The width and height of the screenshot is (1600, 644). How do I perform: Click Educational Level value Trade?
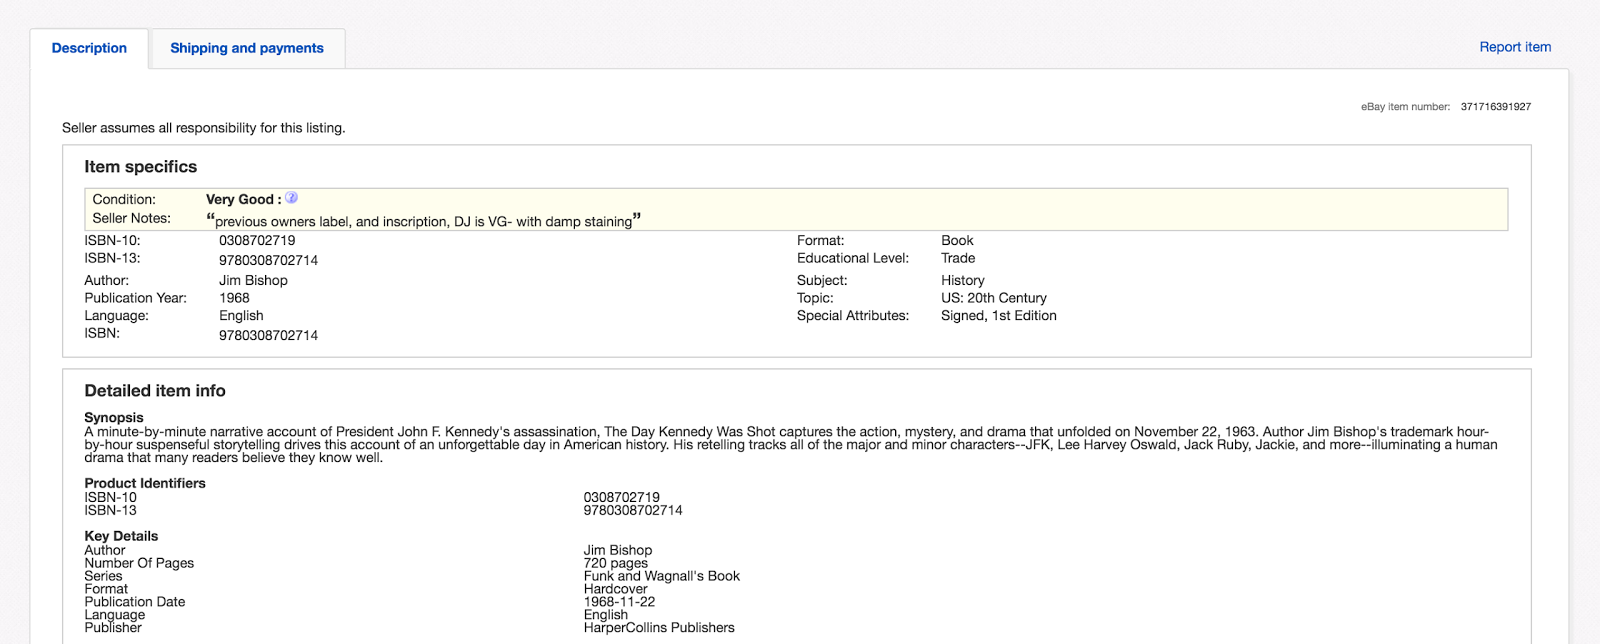coord(958,258)
